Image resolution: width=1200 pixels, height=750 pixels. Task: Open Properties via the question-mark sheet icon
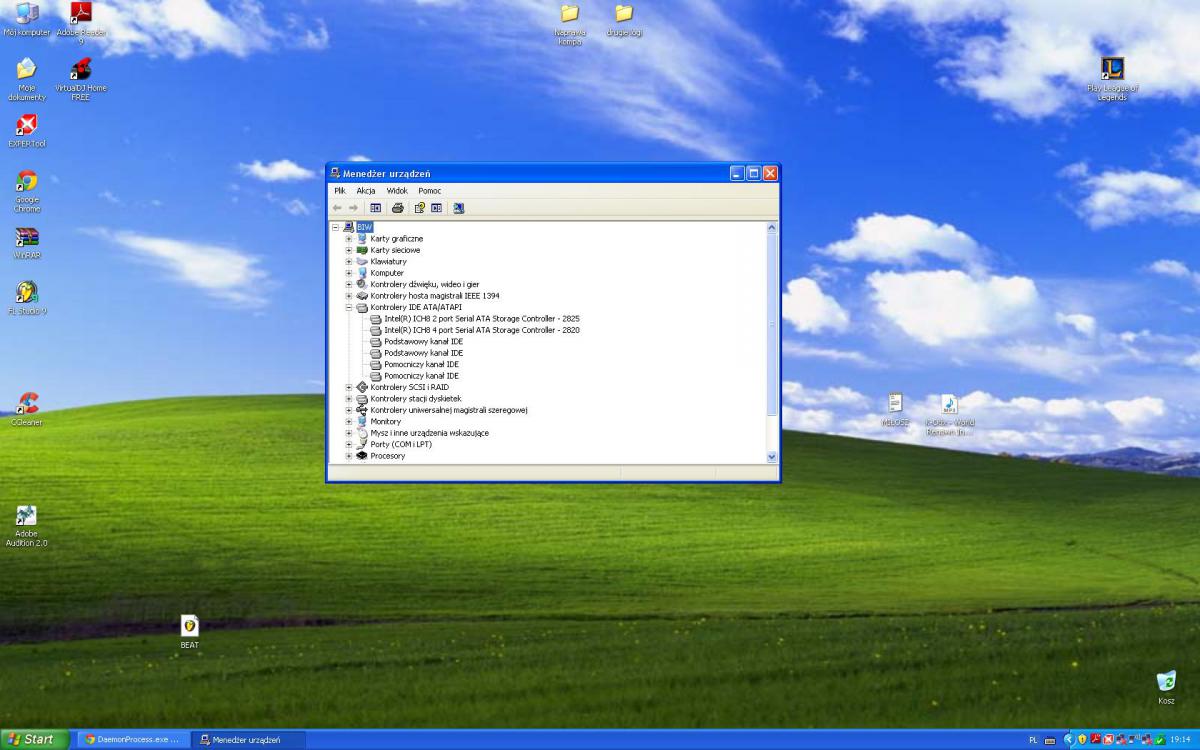click(x=420, y=208)
